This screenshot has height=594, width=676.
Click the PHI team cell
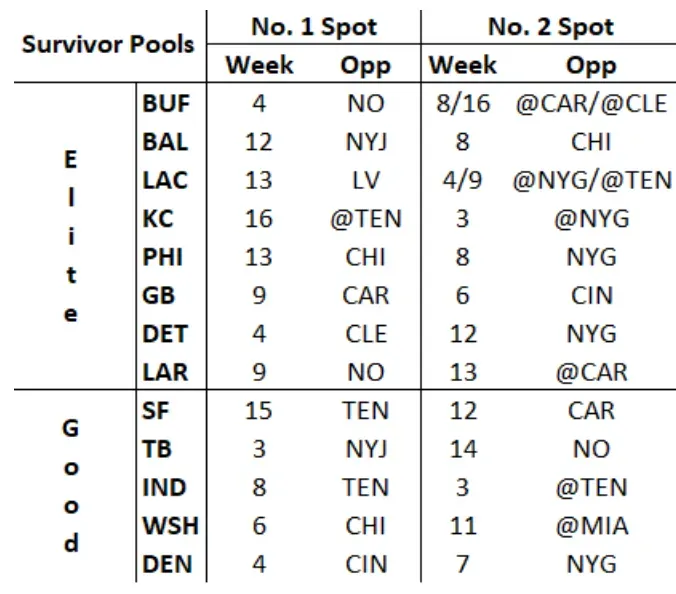coord(164,256)
